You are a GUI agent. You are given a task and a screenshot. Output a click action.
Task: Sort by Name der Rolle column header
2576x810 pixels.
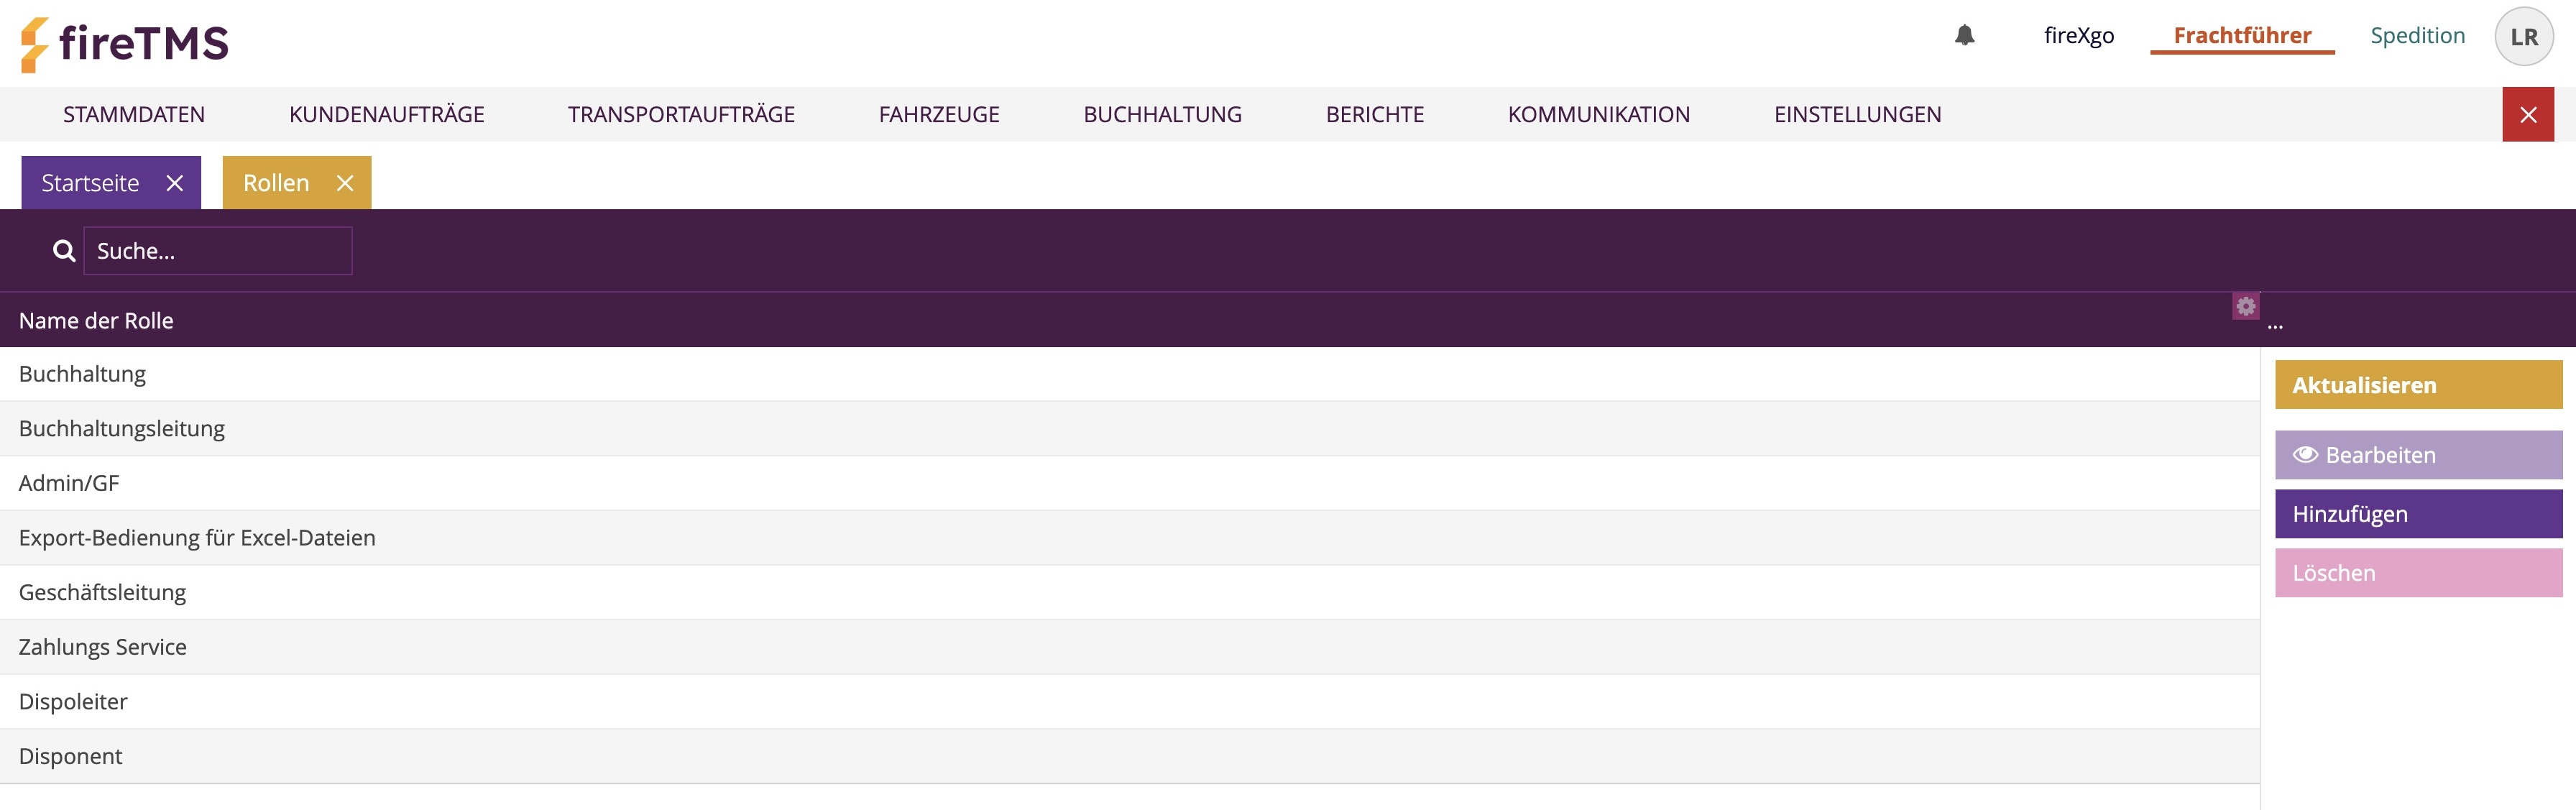[96, 321]
